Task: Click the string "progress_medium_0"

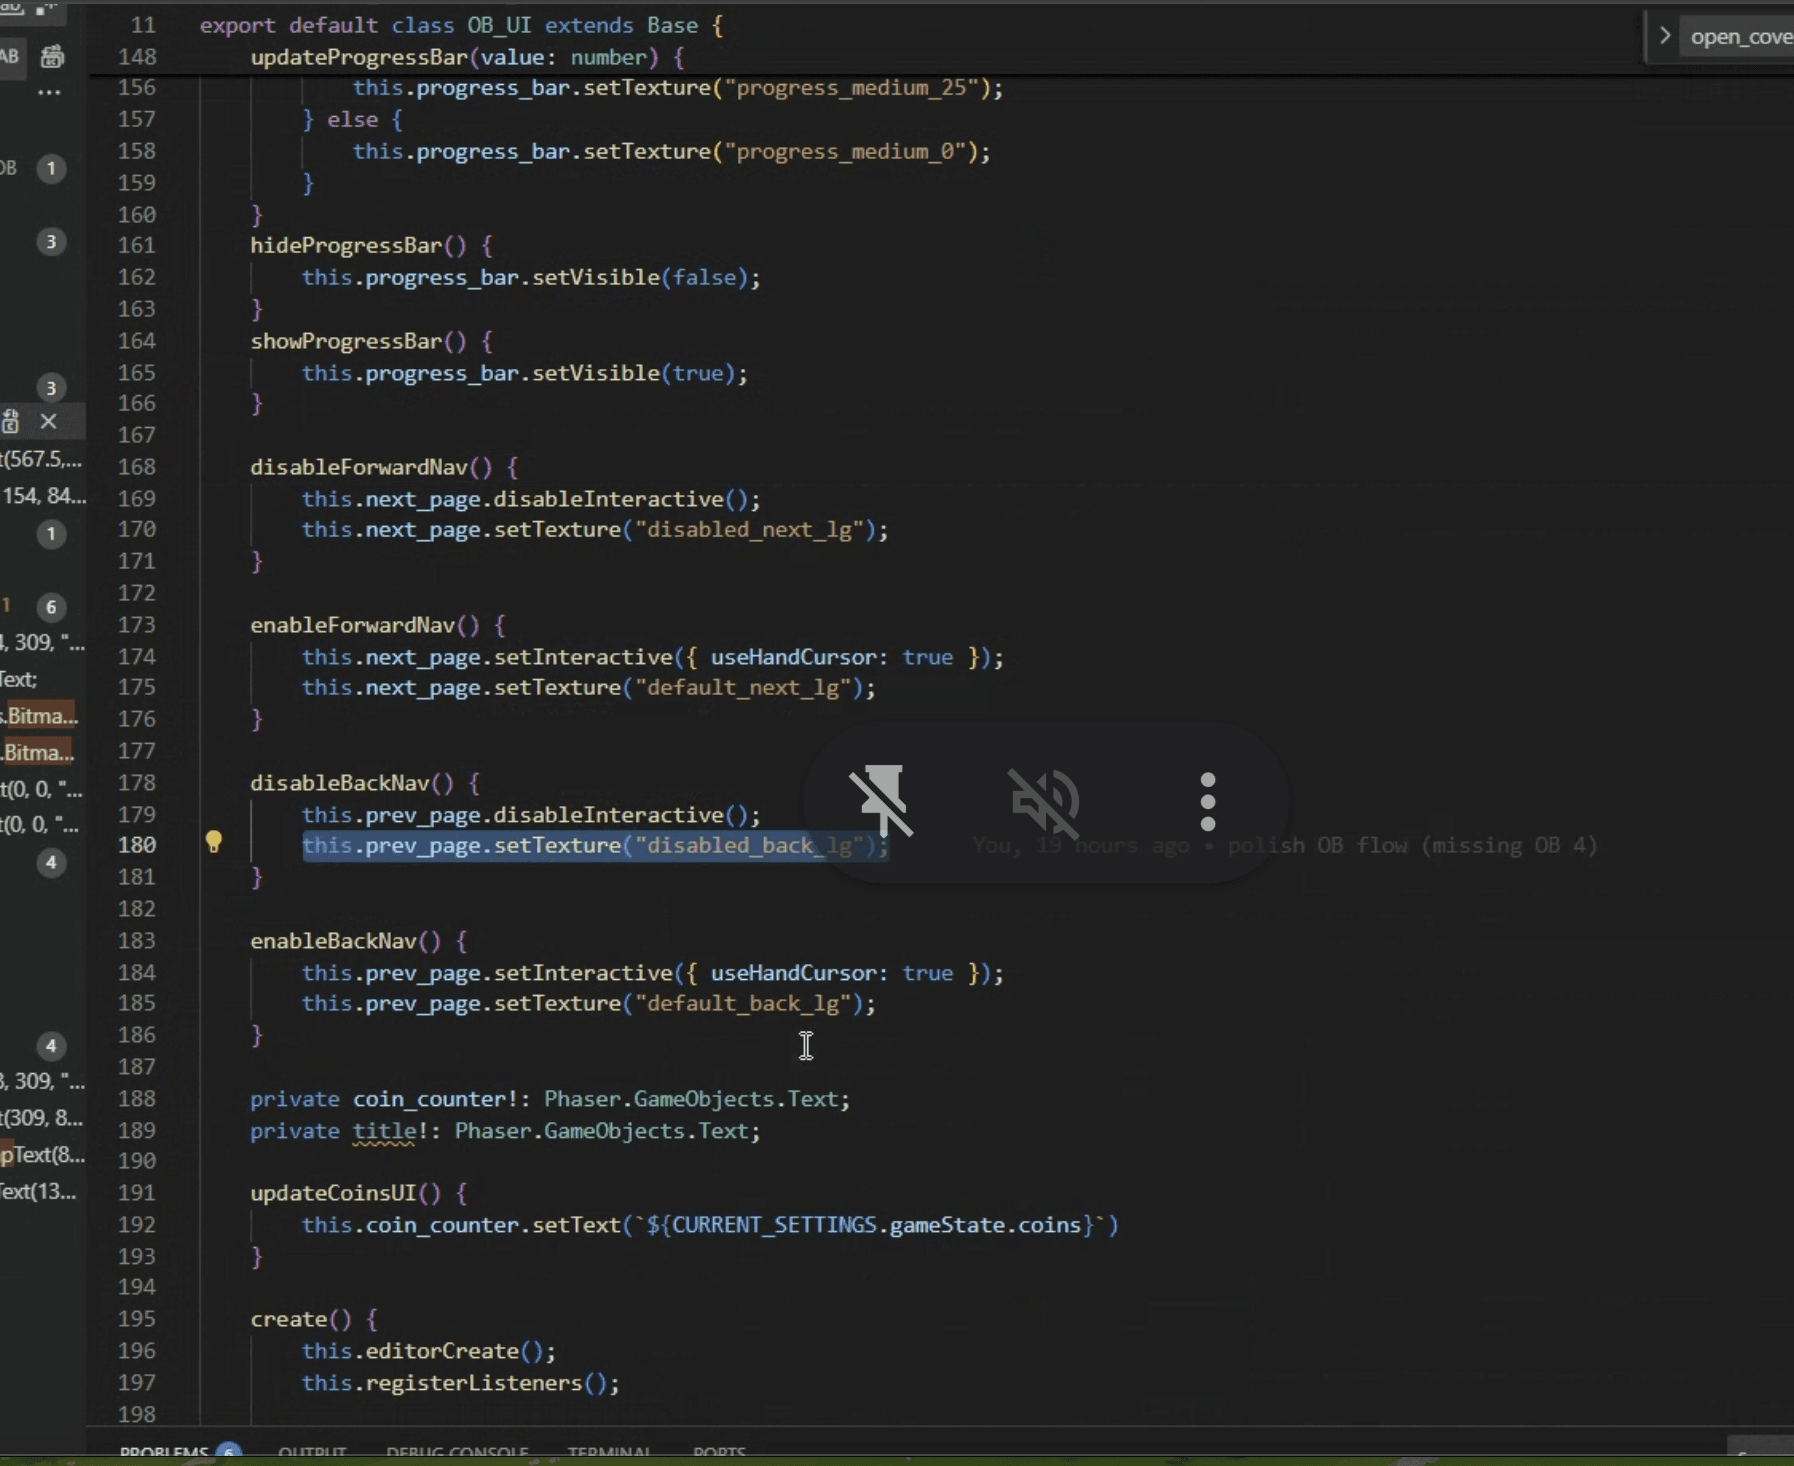Action: pos(845,151)
